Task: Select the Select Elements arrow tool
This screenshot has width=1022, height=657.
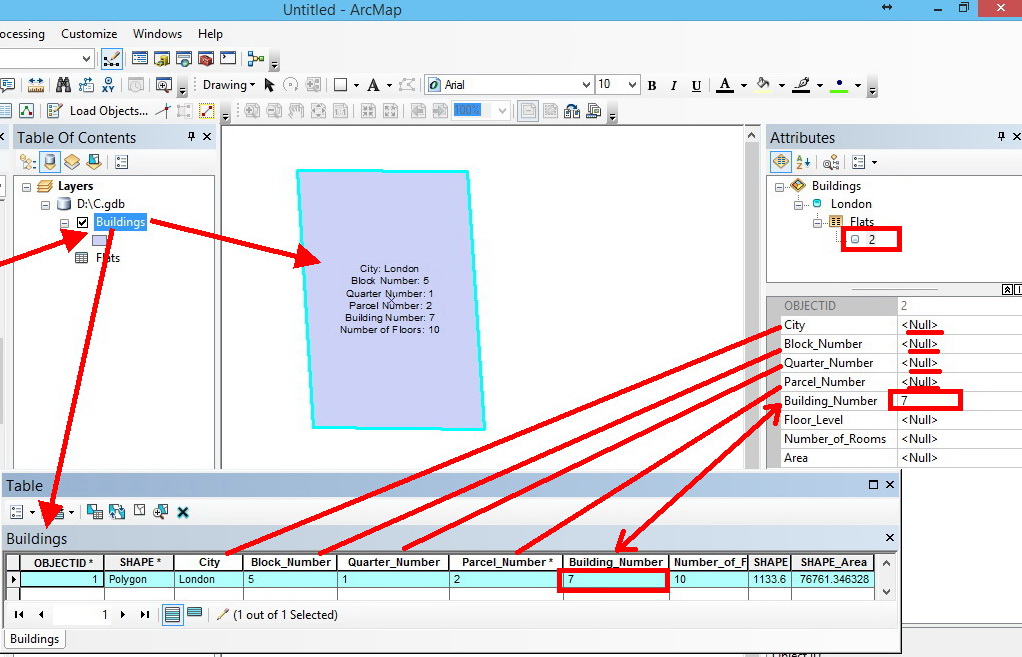Action: click(269, 85)
